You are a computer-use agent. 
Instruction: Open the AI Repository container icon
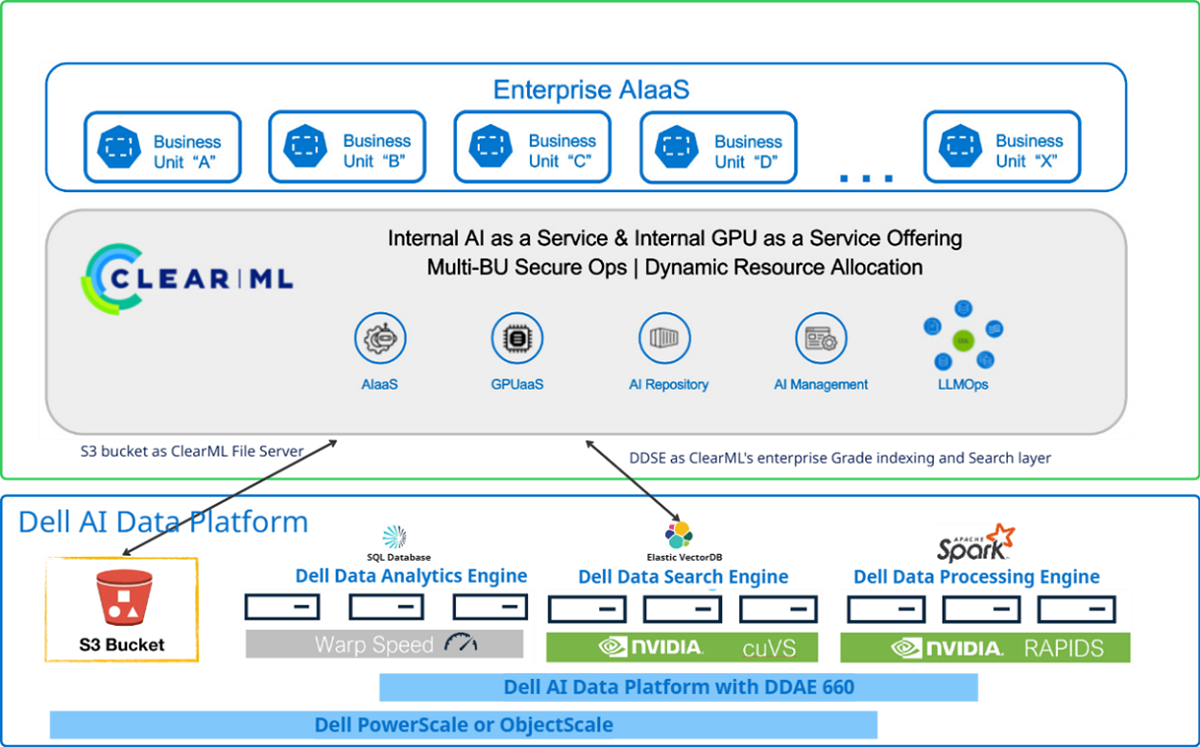[664, 339]
